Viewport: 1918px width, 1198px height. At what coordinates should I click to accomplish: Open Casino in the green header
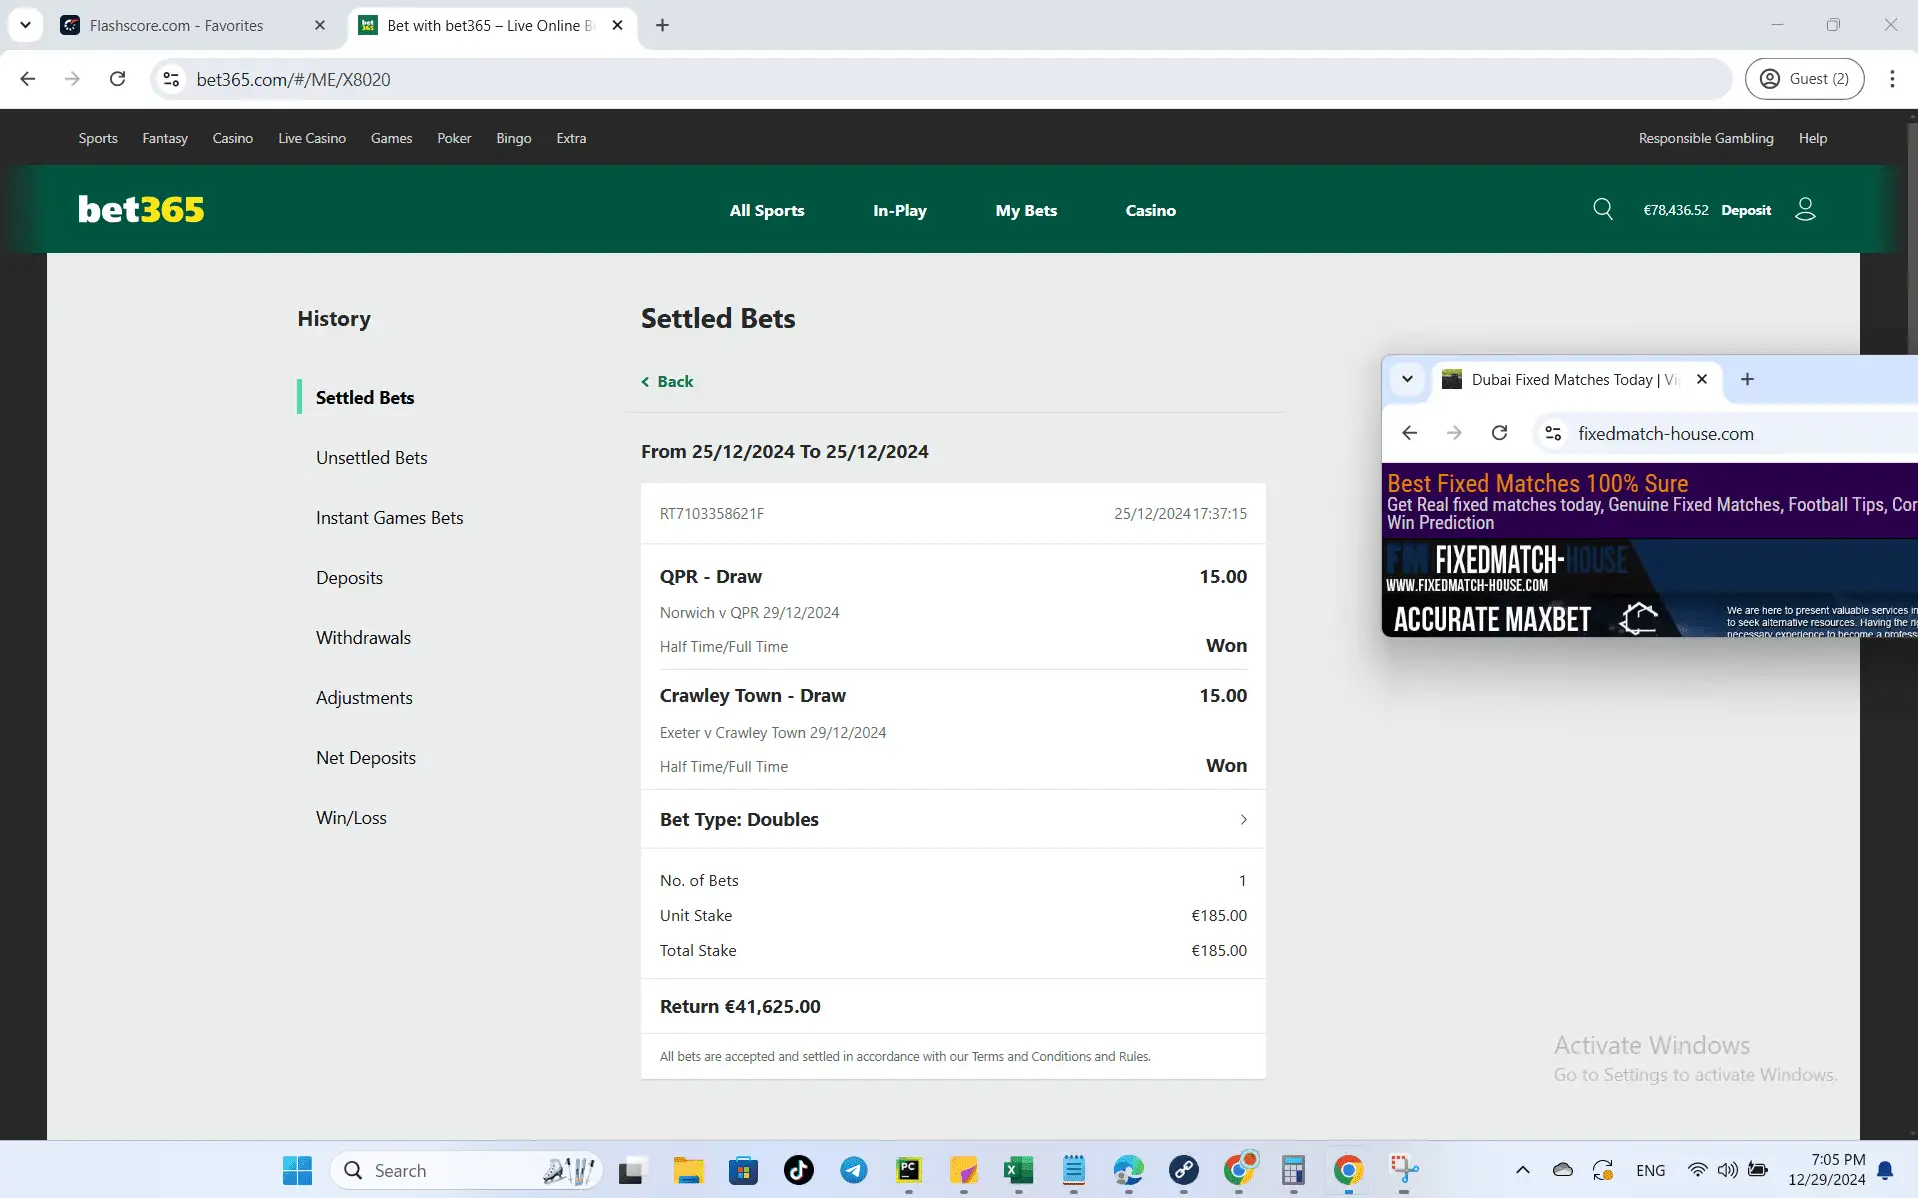pyautogui.click(x=1150, y=210)
